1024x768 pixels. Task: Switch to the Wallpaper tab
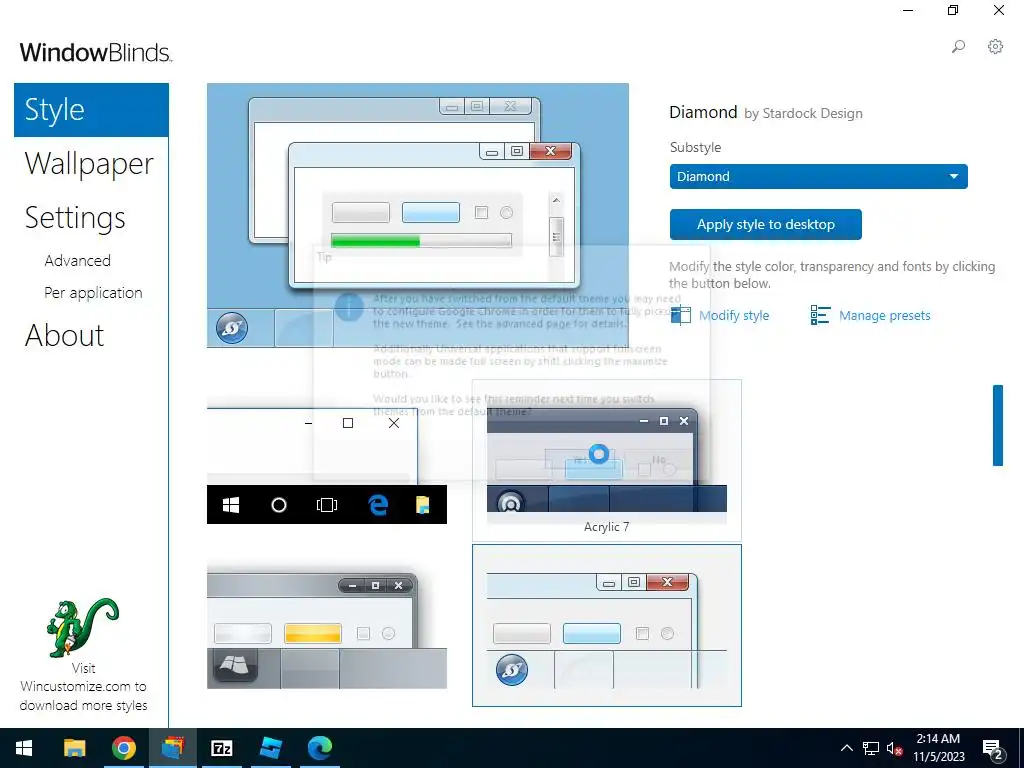click(x=89, y=163)
